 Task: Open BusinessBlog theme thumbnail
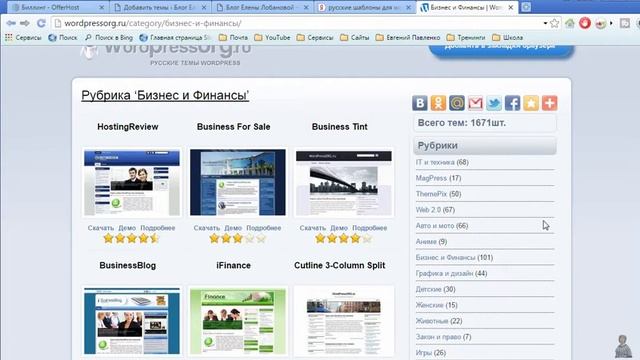pos(132,321)
